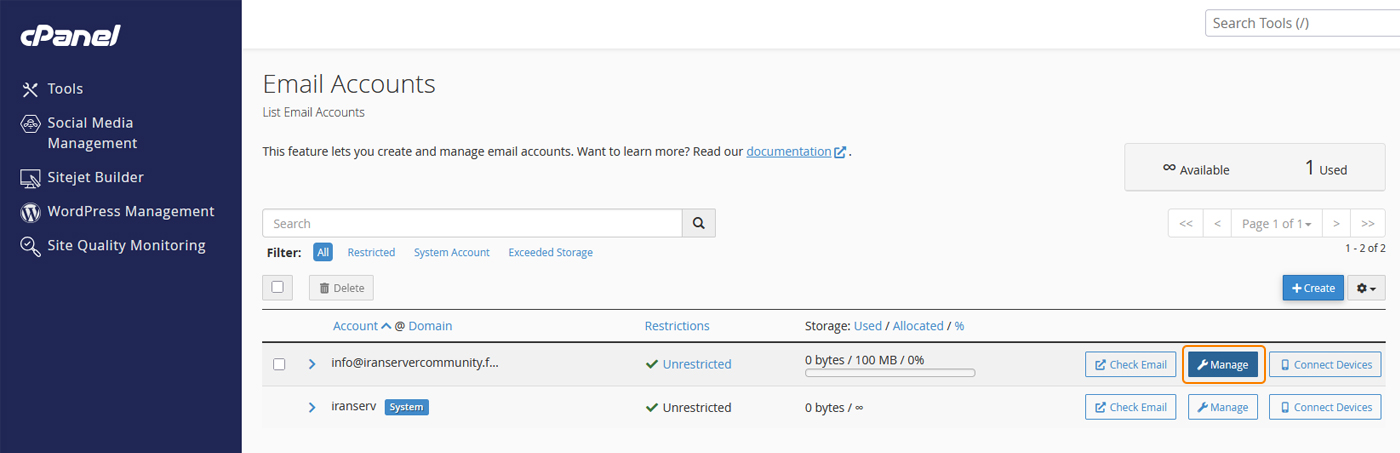The image size is (1400, 453).
Task: Open Tools from the sidebar
Action: pyautogui.click(x=65, y=89)
